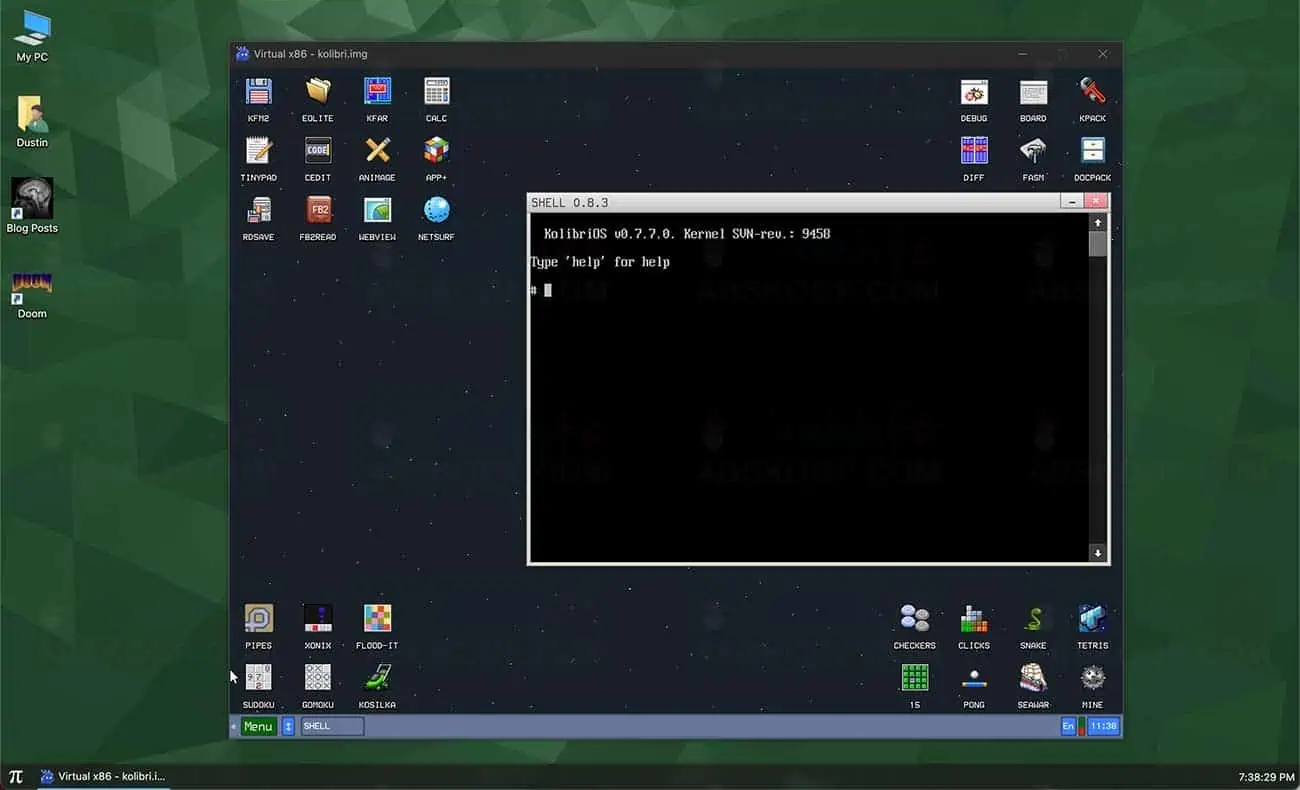The width and height of the screenshot is (1300, 790).
Task: Click the scroll down arrow in SHELL
Action: [x=1097, y=553]
